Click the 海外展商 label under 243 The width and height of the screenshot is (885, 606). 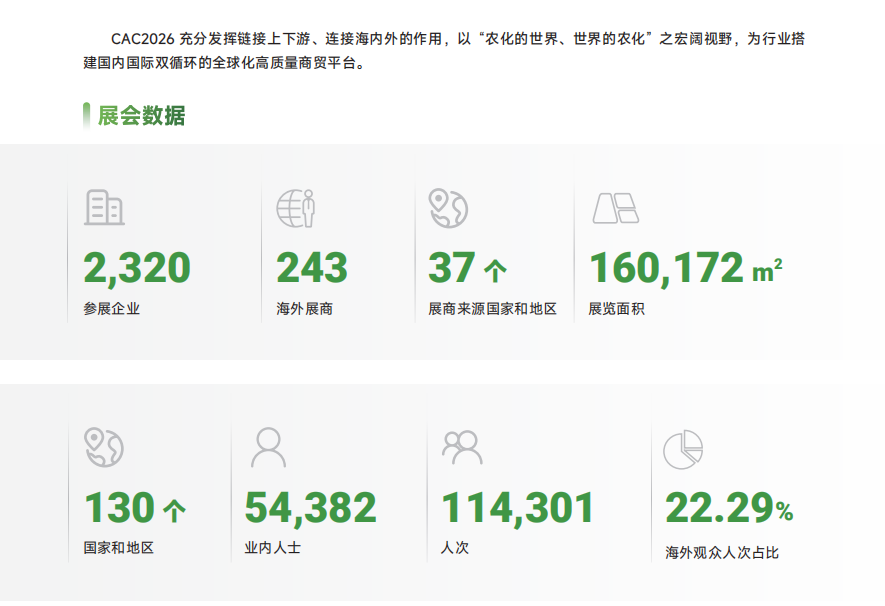click(304, 309)
